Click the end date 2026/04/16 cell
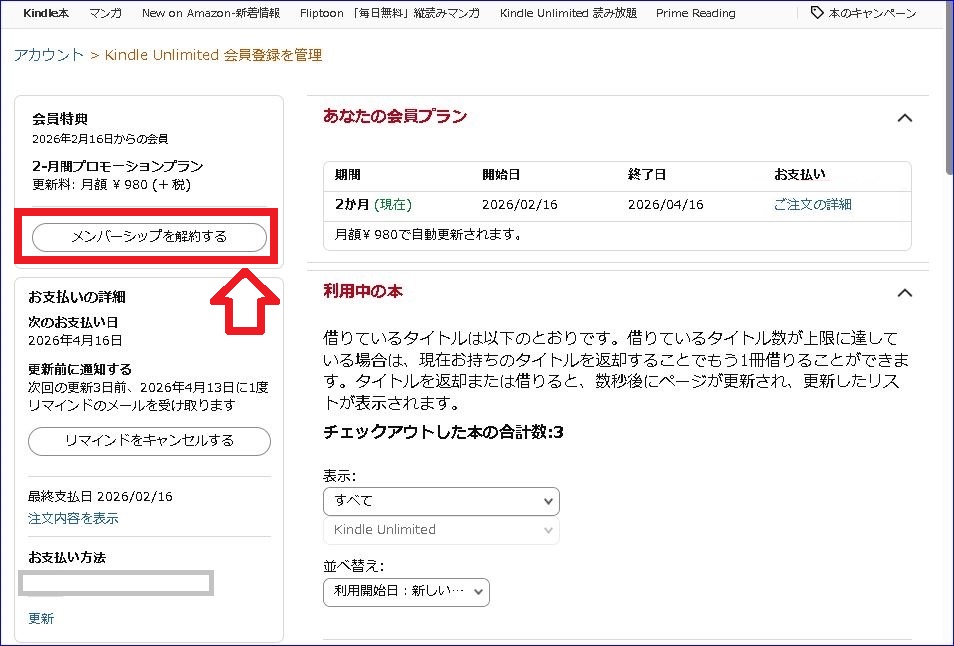This screenshot has width=954, height=646. pyautogui.click(x=666, y=204)
